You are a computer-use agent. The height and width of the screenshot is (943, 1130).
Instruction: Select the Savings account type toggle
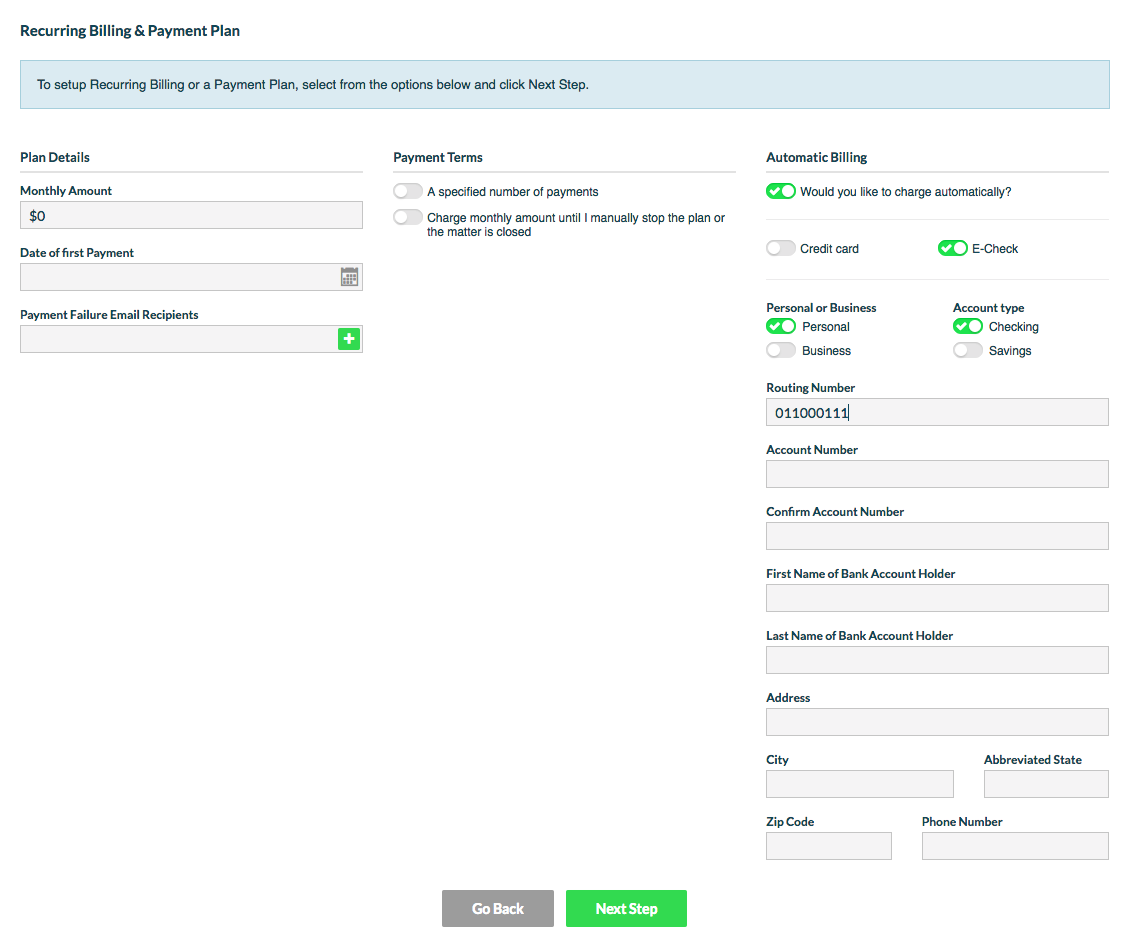968,350
